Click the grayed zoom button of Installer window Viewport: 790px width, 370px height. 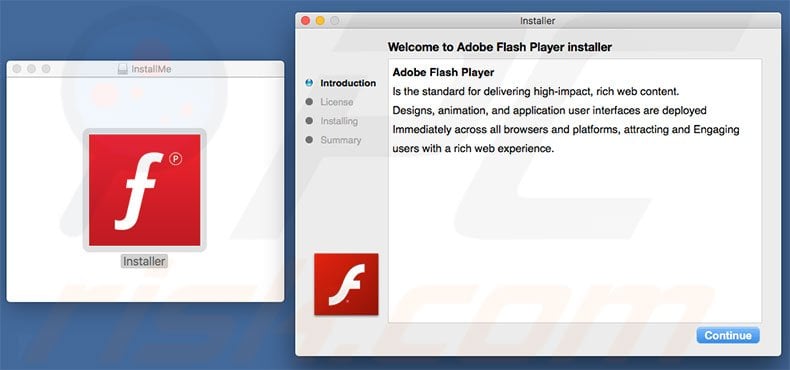335,21
